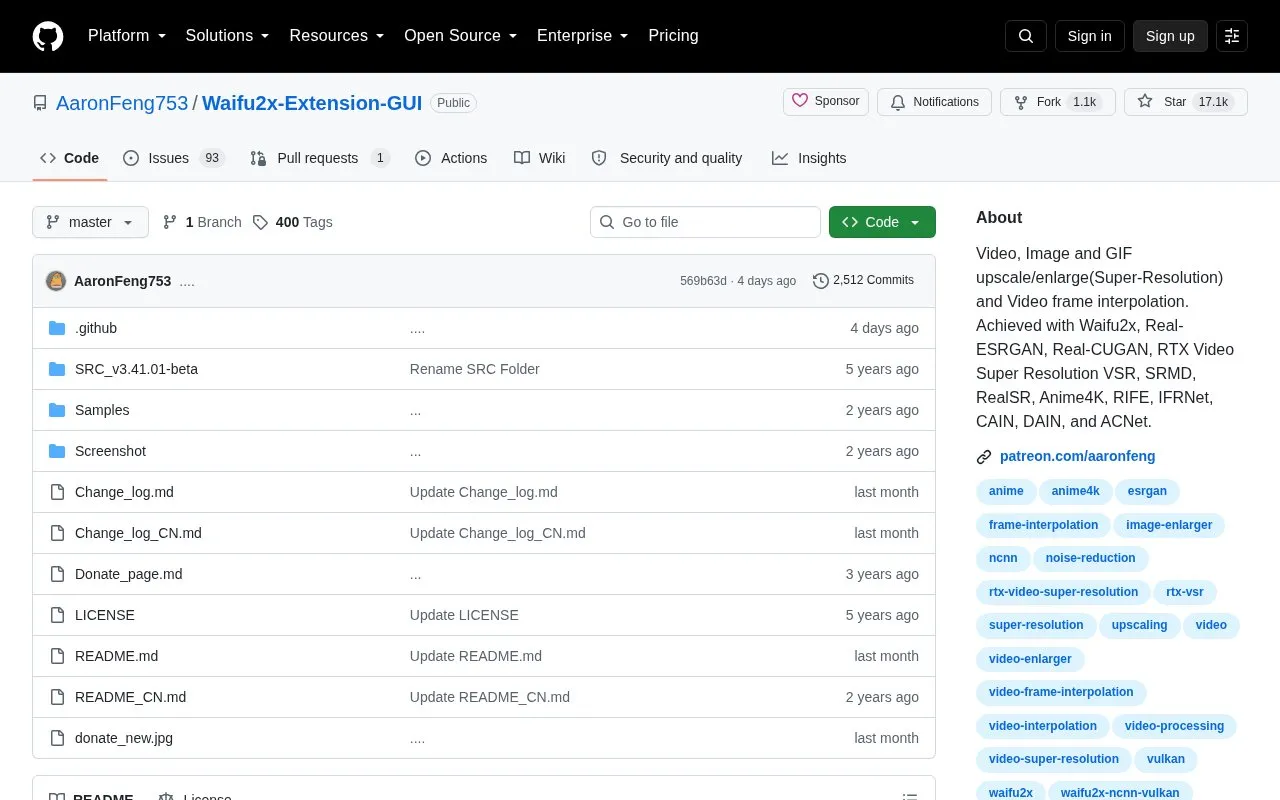Open the 400 Tags list
The width and height of the screenshot is (1280, 800).
point(293,222)
